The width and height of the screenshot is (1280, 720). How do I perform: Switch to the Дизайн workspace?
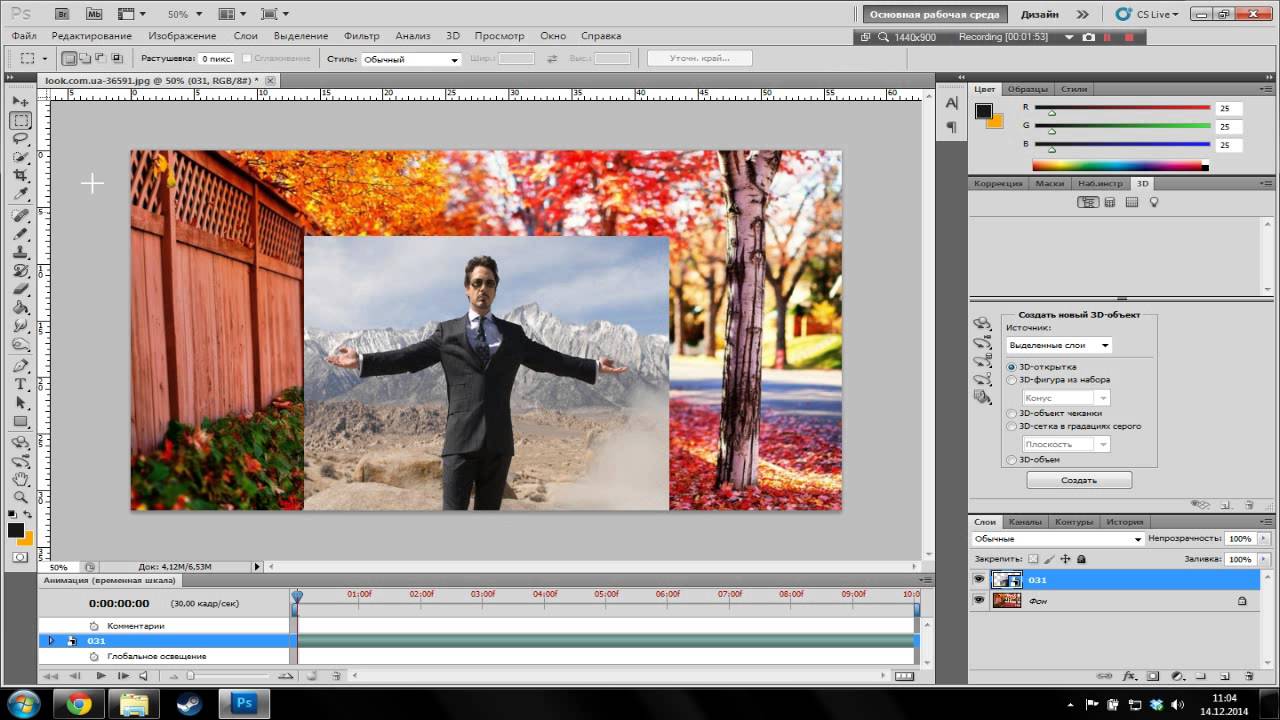1040,15
